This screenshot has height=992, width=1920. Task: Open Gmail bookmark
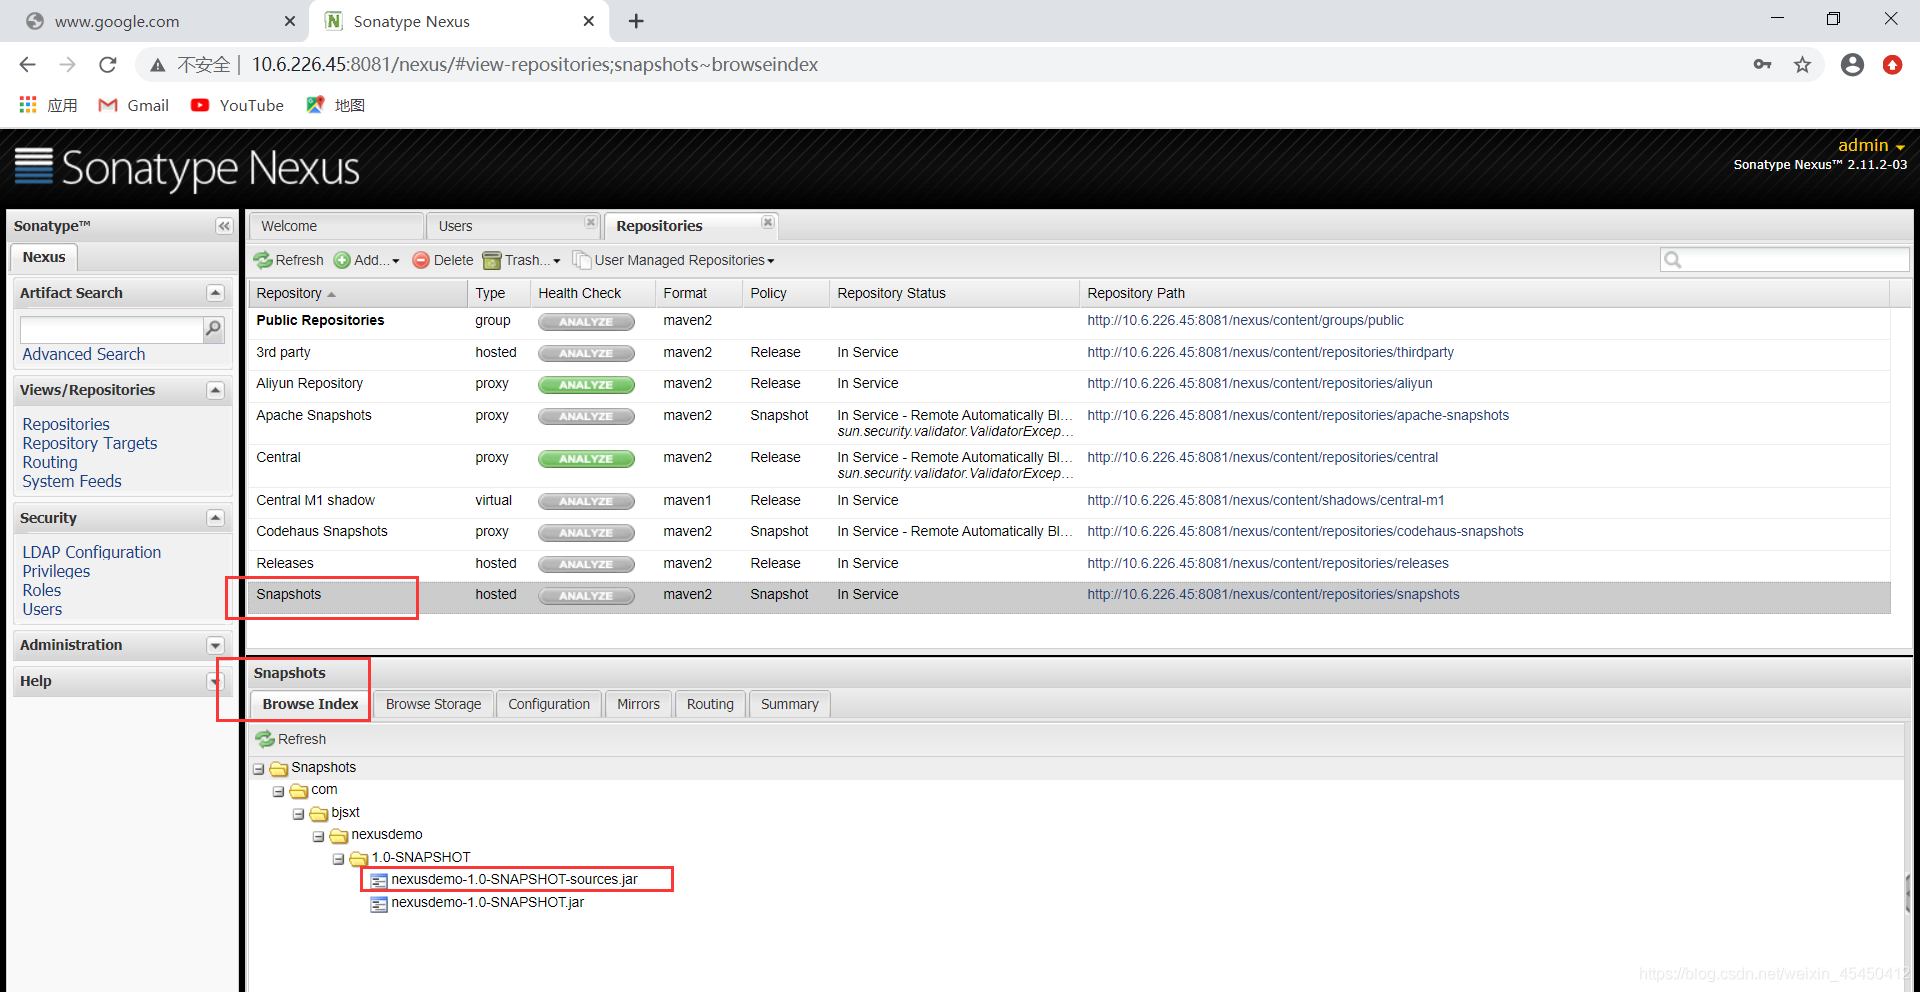[133, 105]
